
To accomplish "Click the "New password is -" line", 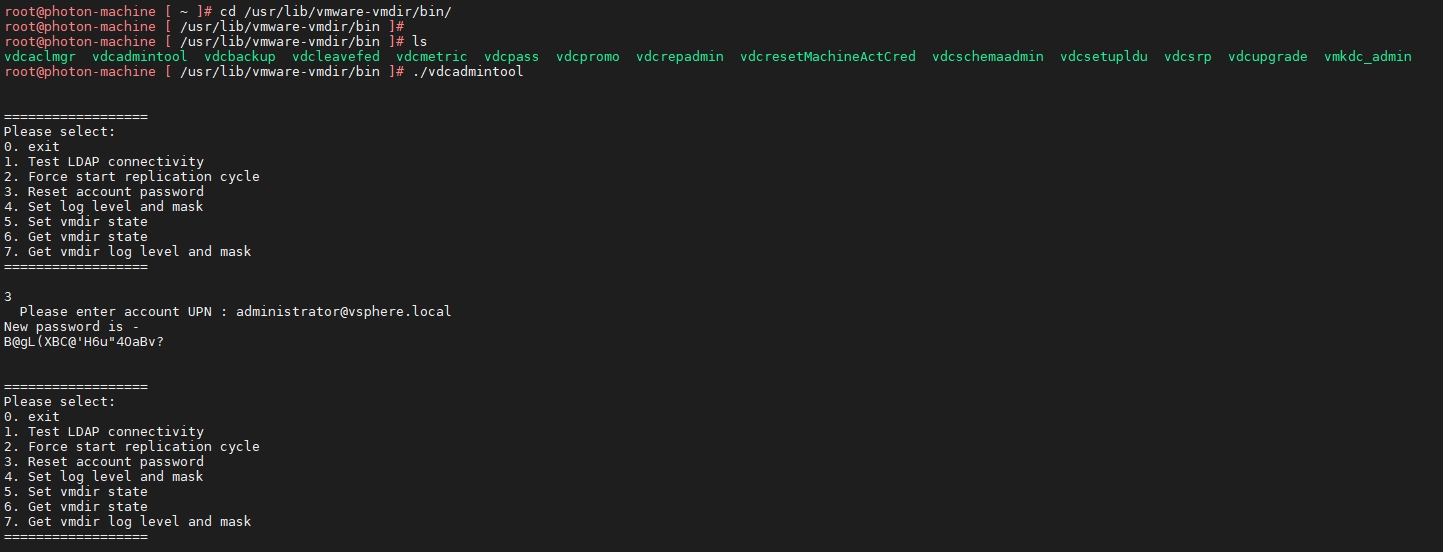I will (x=71, y=327).
